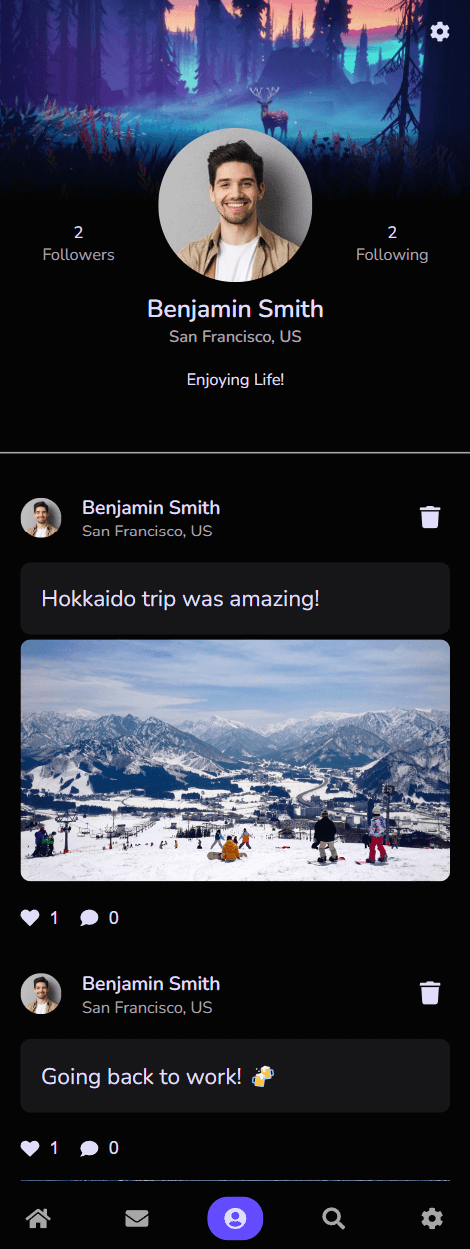
Task: Open settings gear on cover photo
Action: pos(440,32)
